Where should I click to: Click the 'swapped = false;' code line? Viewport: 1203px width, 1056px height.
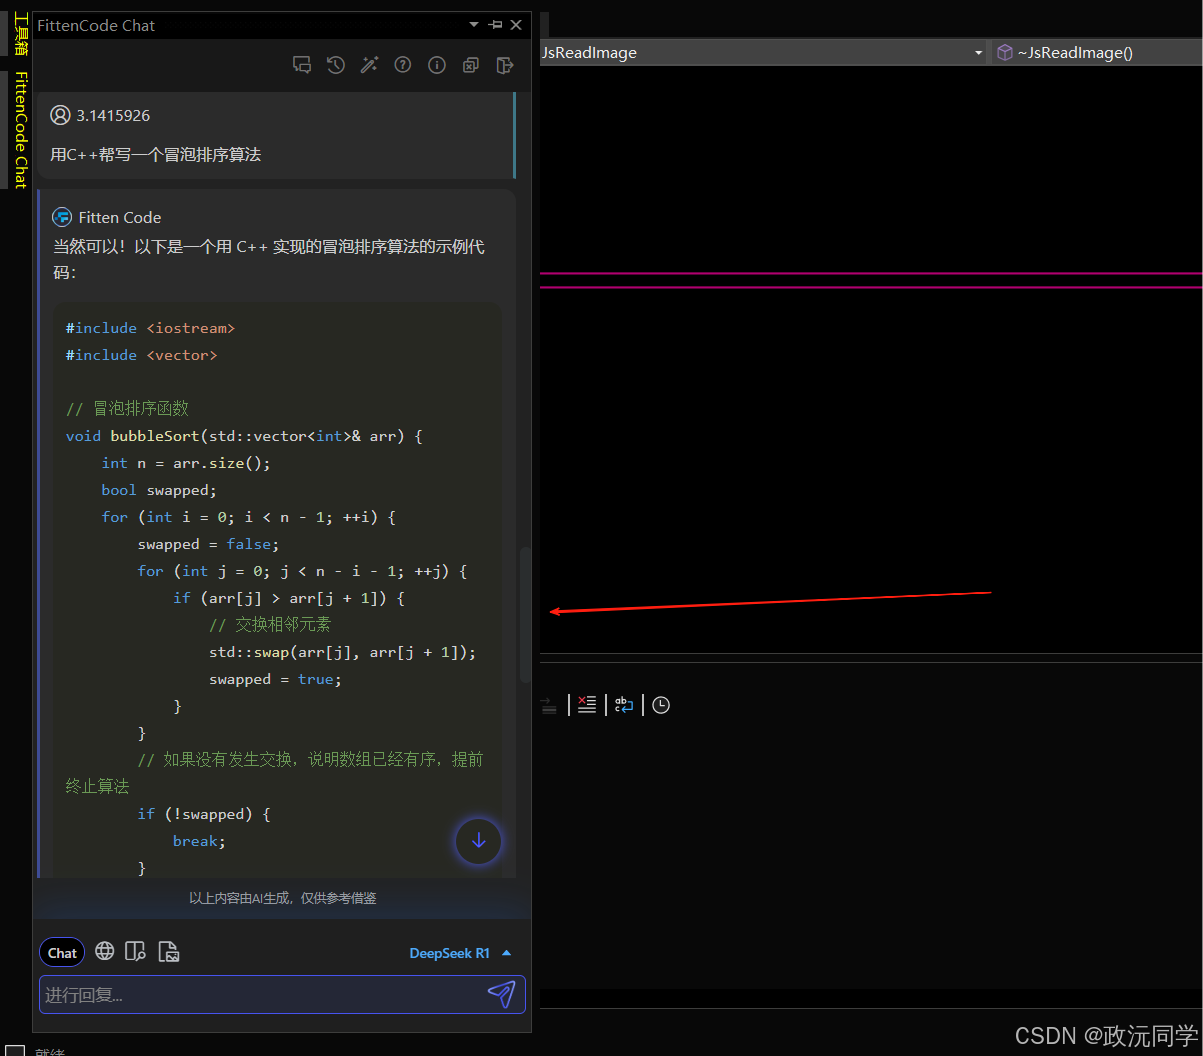(209, 544)
